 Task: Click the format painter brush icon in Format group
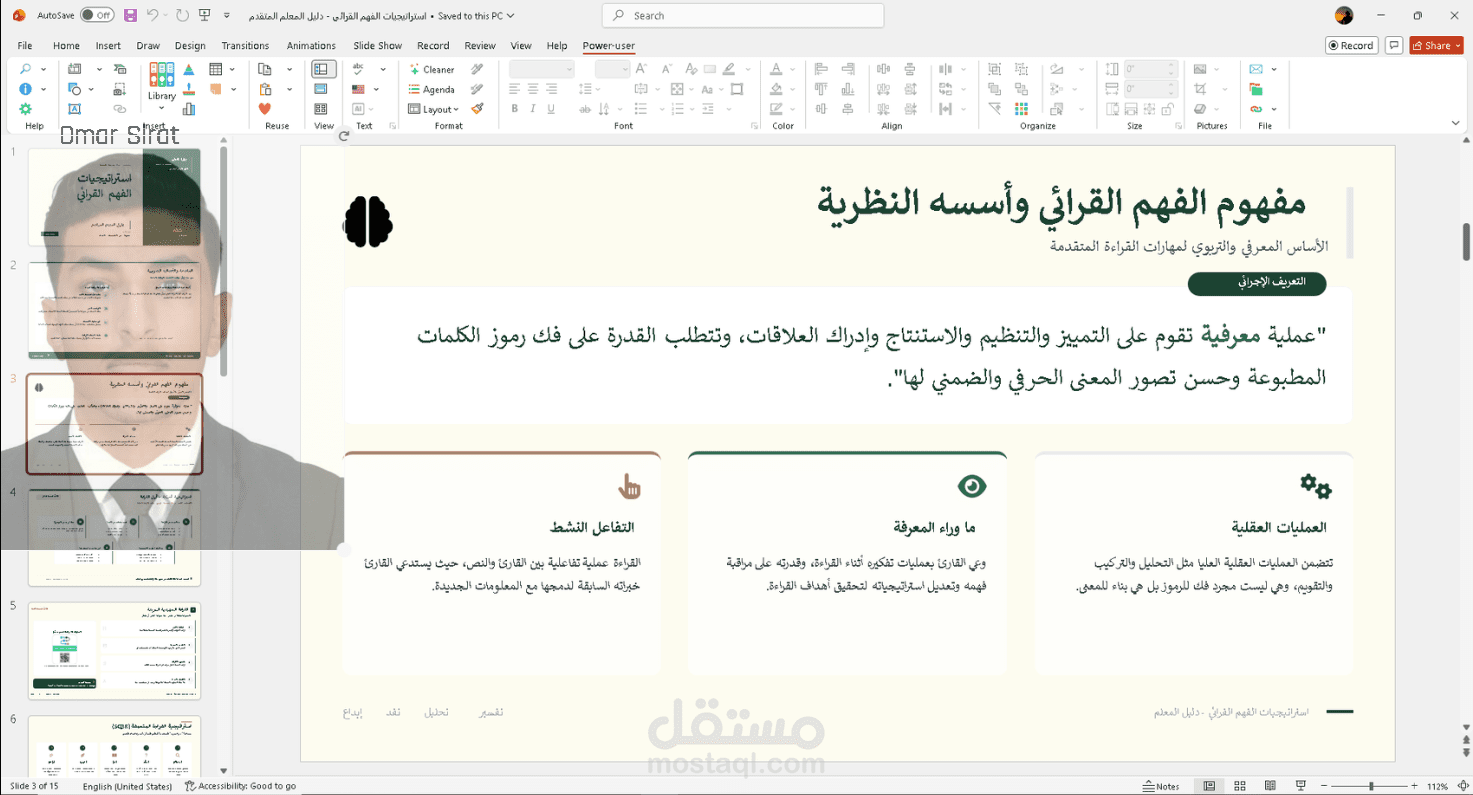478,109
